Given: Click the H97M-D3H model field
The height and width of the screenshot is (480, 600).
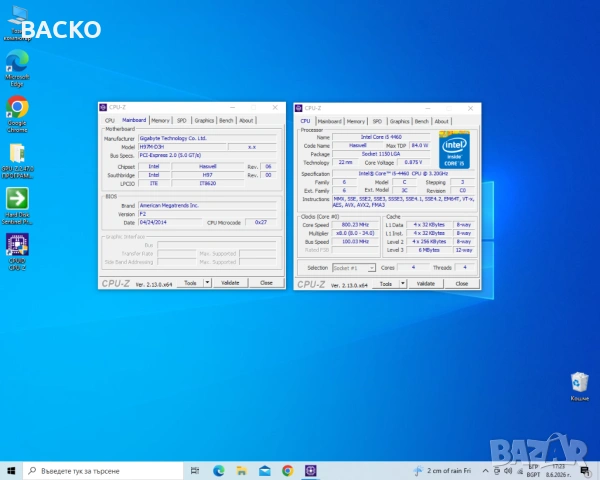Looking at the screenshot, I should (182, 147).
